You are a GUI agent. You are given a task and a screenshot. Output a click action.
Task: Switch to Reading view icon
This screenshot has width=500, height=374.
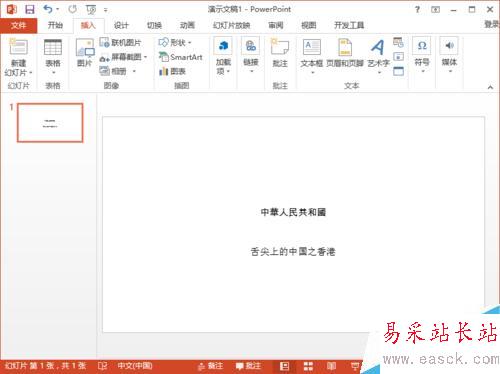(331, 366)
